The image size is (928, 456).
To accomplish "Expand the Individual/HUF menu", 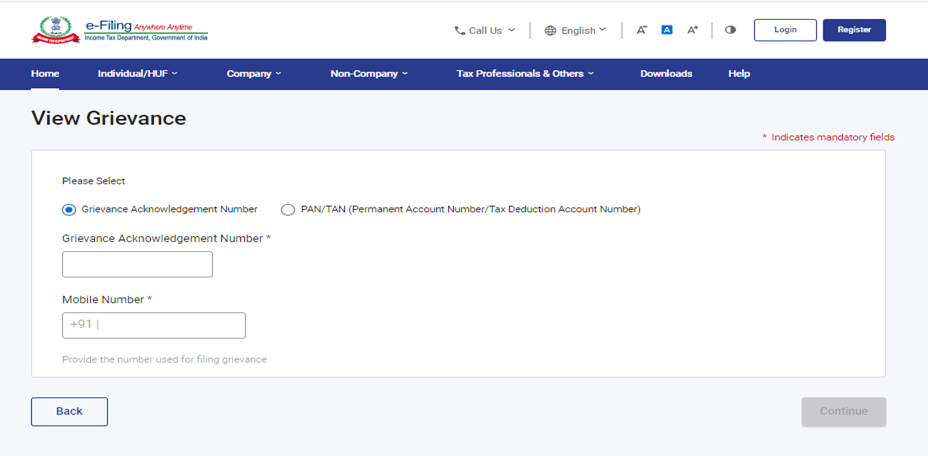I will [x=138, y=74].
